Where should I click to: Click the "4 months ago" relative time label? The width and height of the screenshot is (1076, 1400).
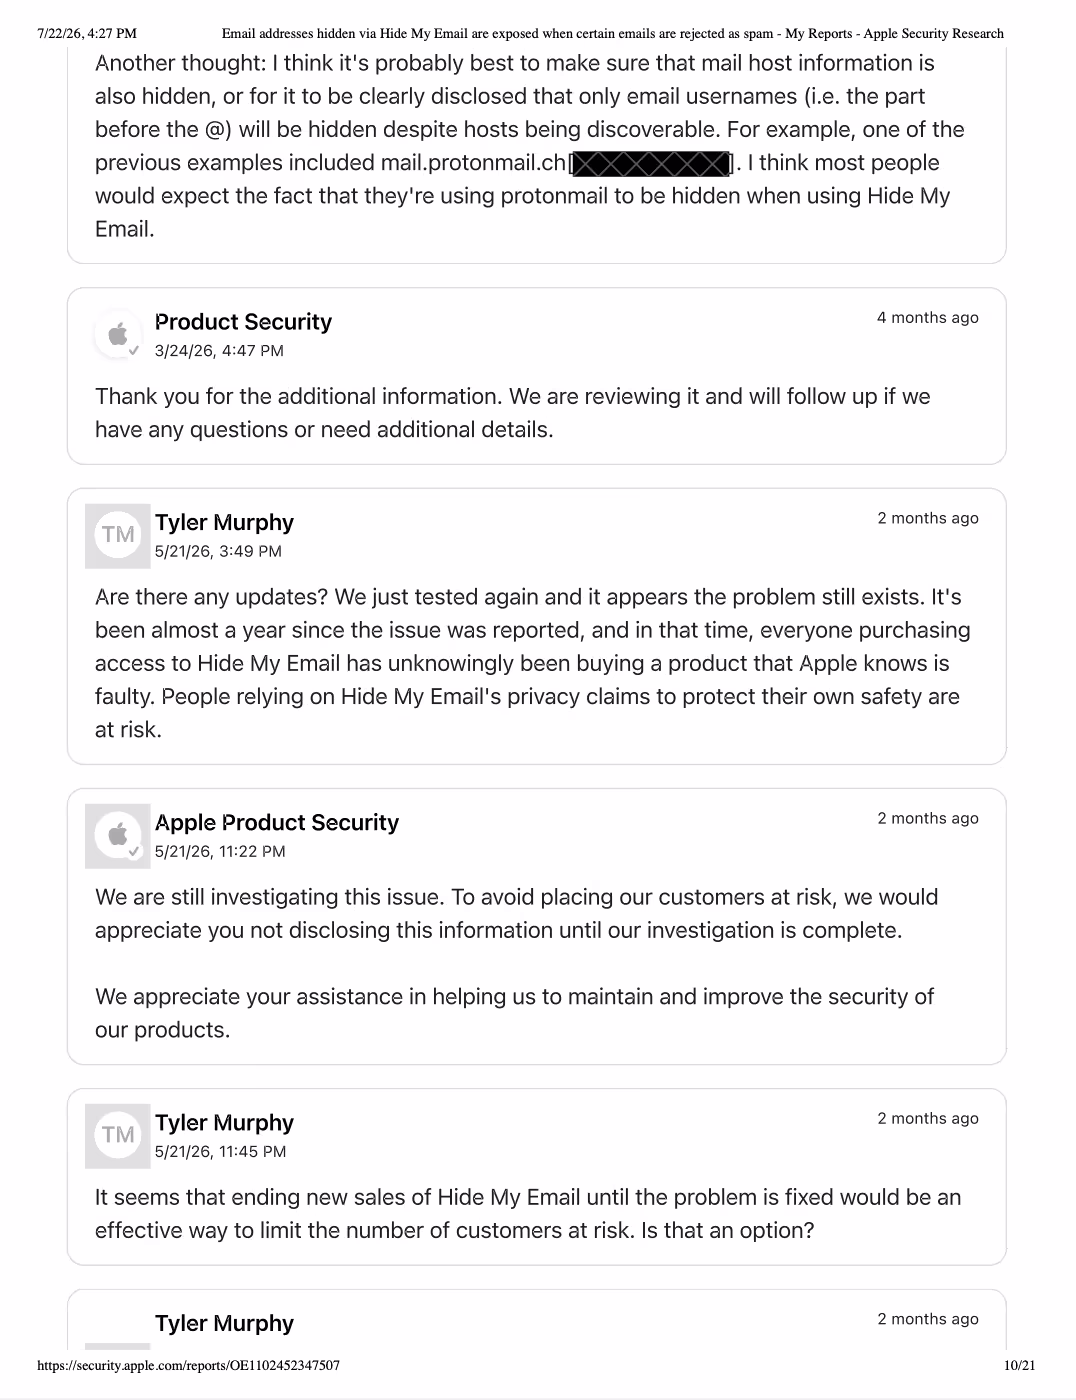click(x=928, y=318)
